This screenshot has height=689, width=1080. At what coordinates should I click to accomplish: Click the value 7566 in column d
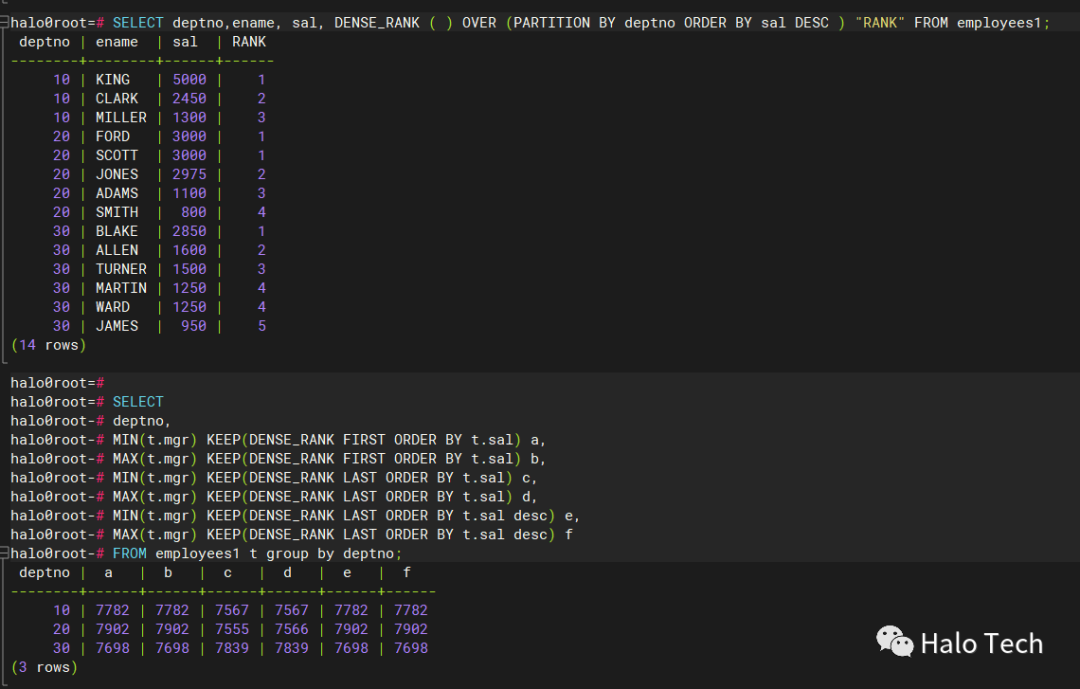click(x=291, y=630)
